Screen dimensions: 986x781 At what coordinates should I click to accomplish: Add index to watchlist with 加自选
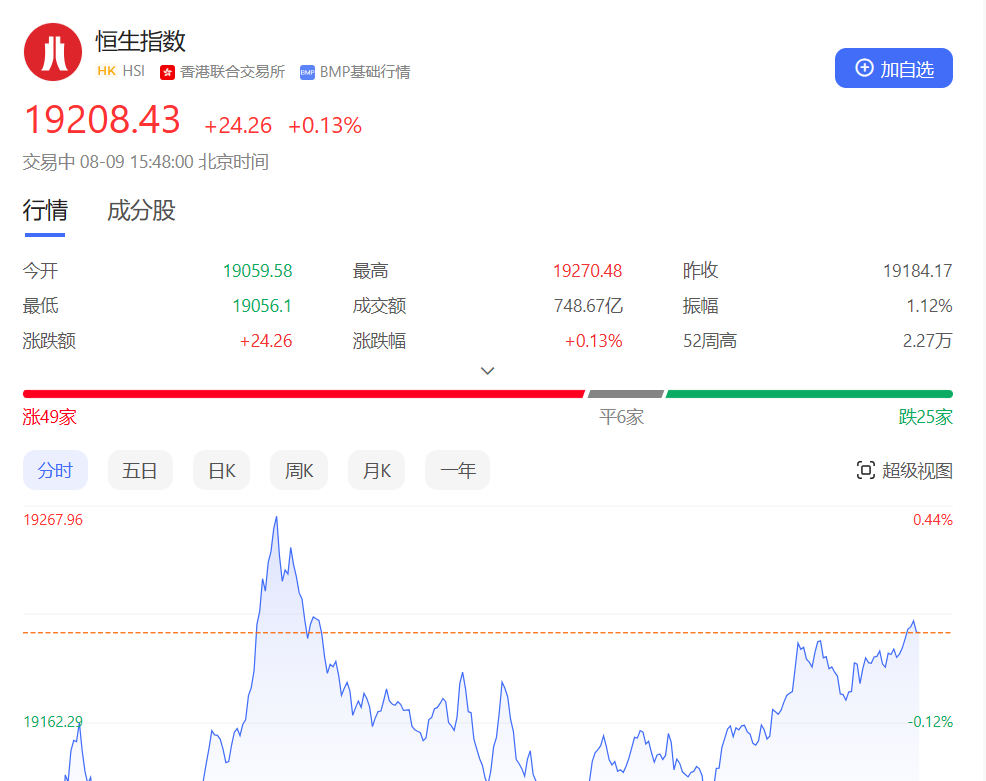[894, 68]
